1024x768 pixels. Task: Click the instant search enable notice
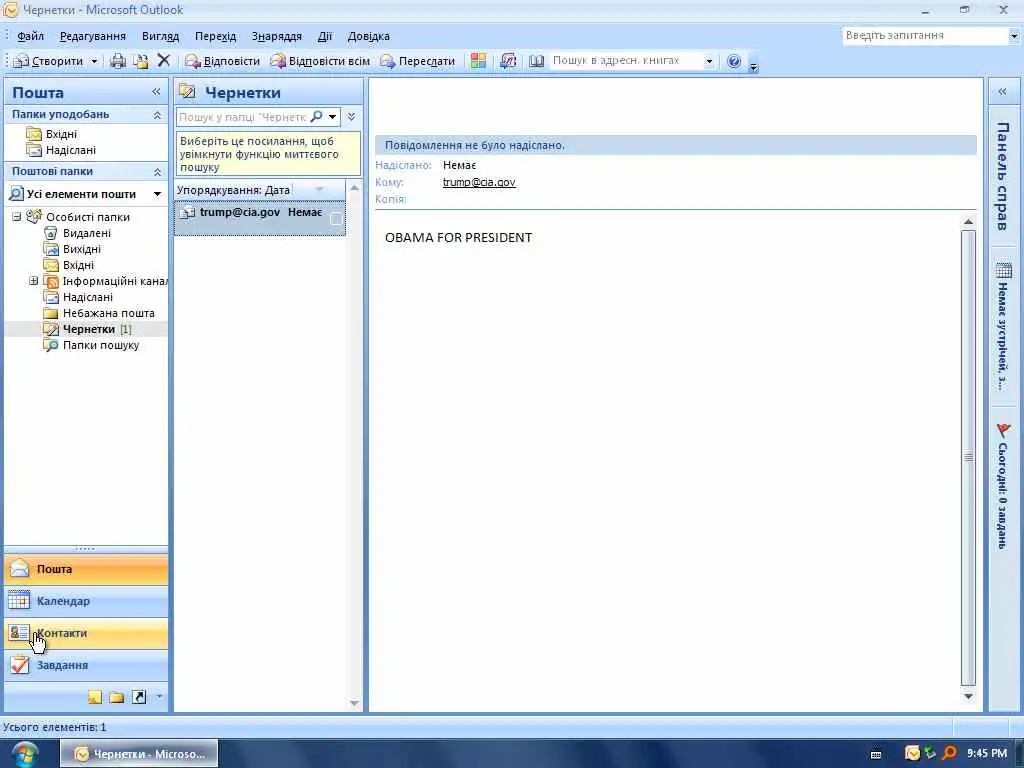[x=268, y=153]
